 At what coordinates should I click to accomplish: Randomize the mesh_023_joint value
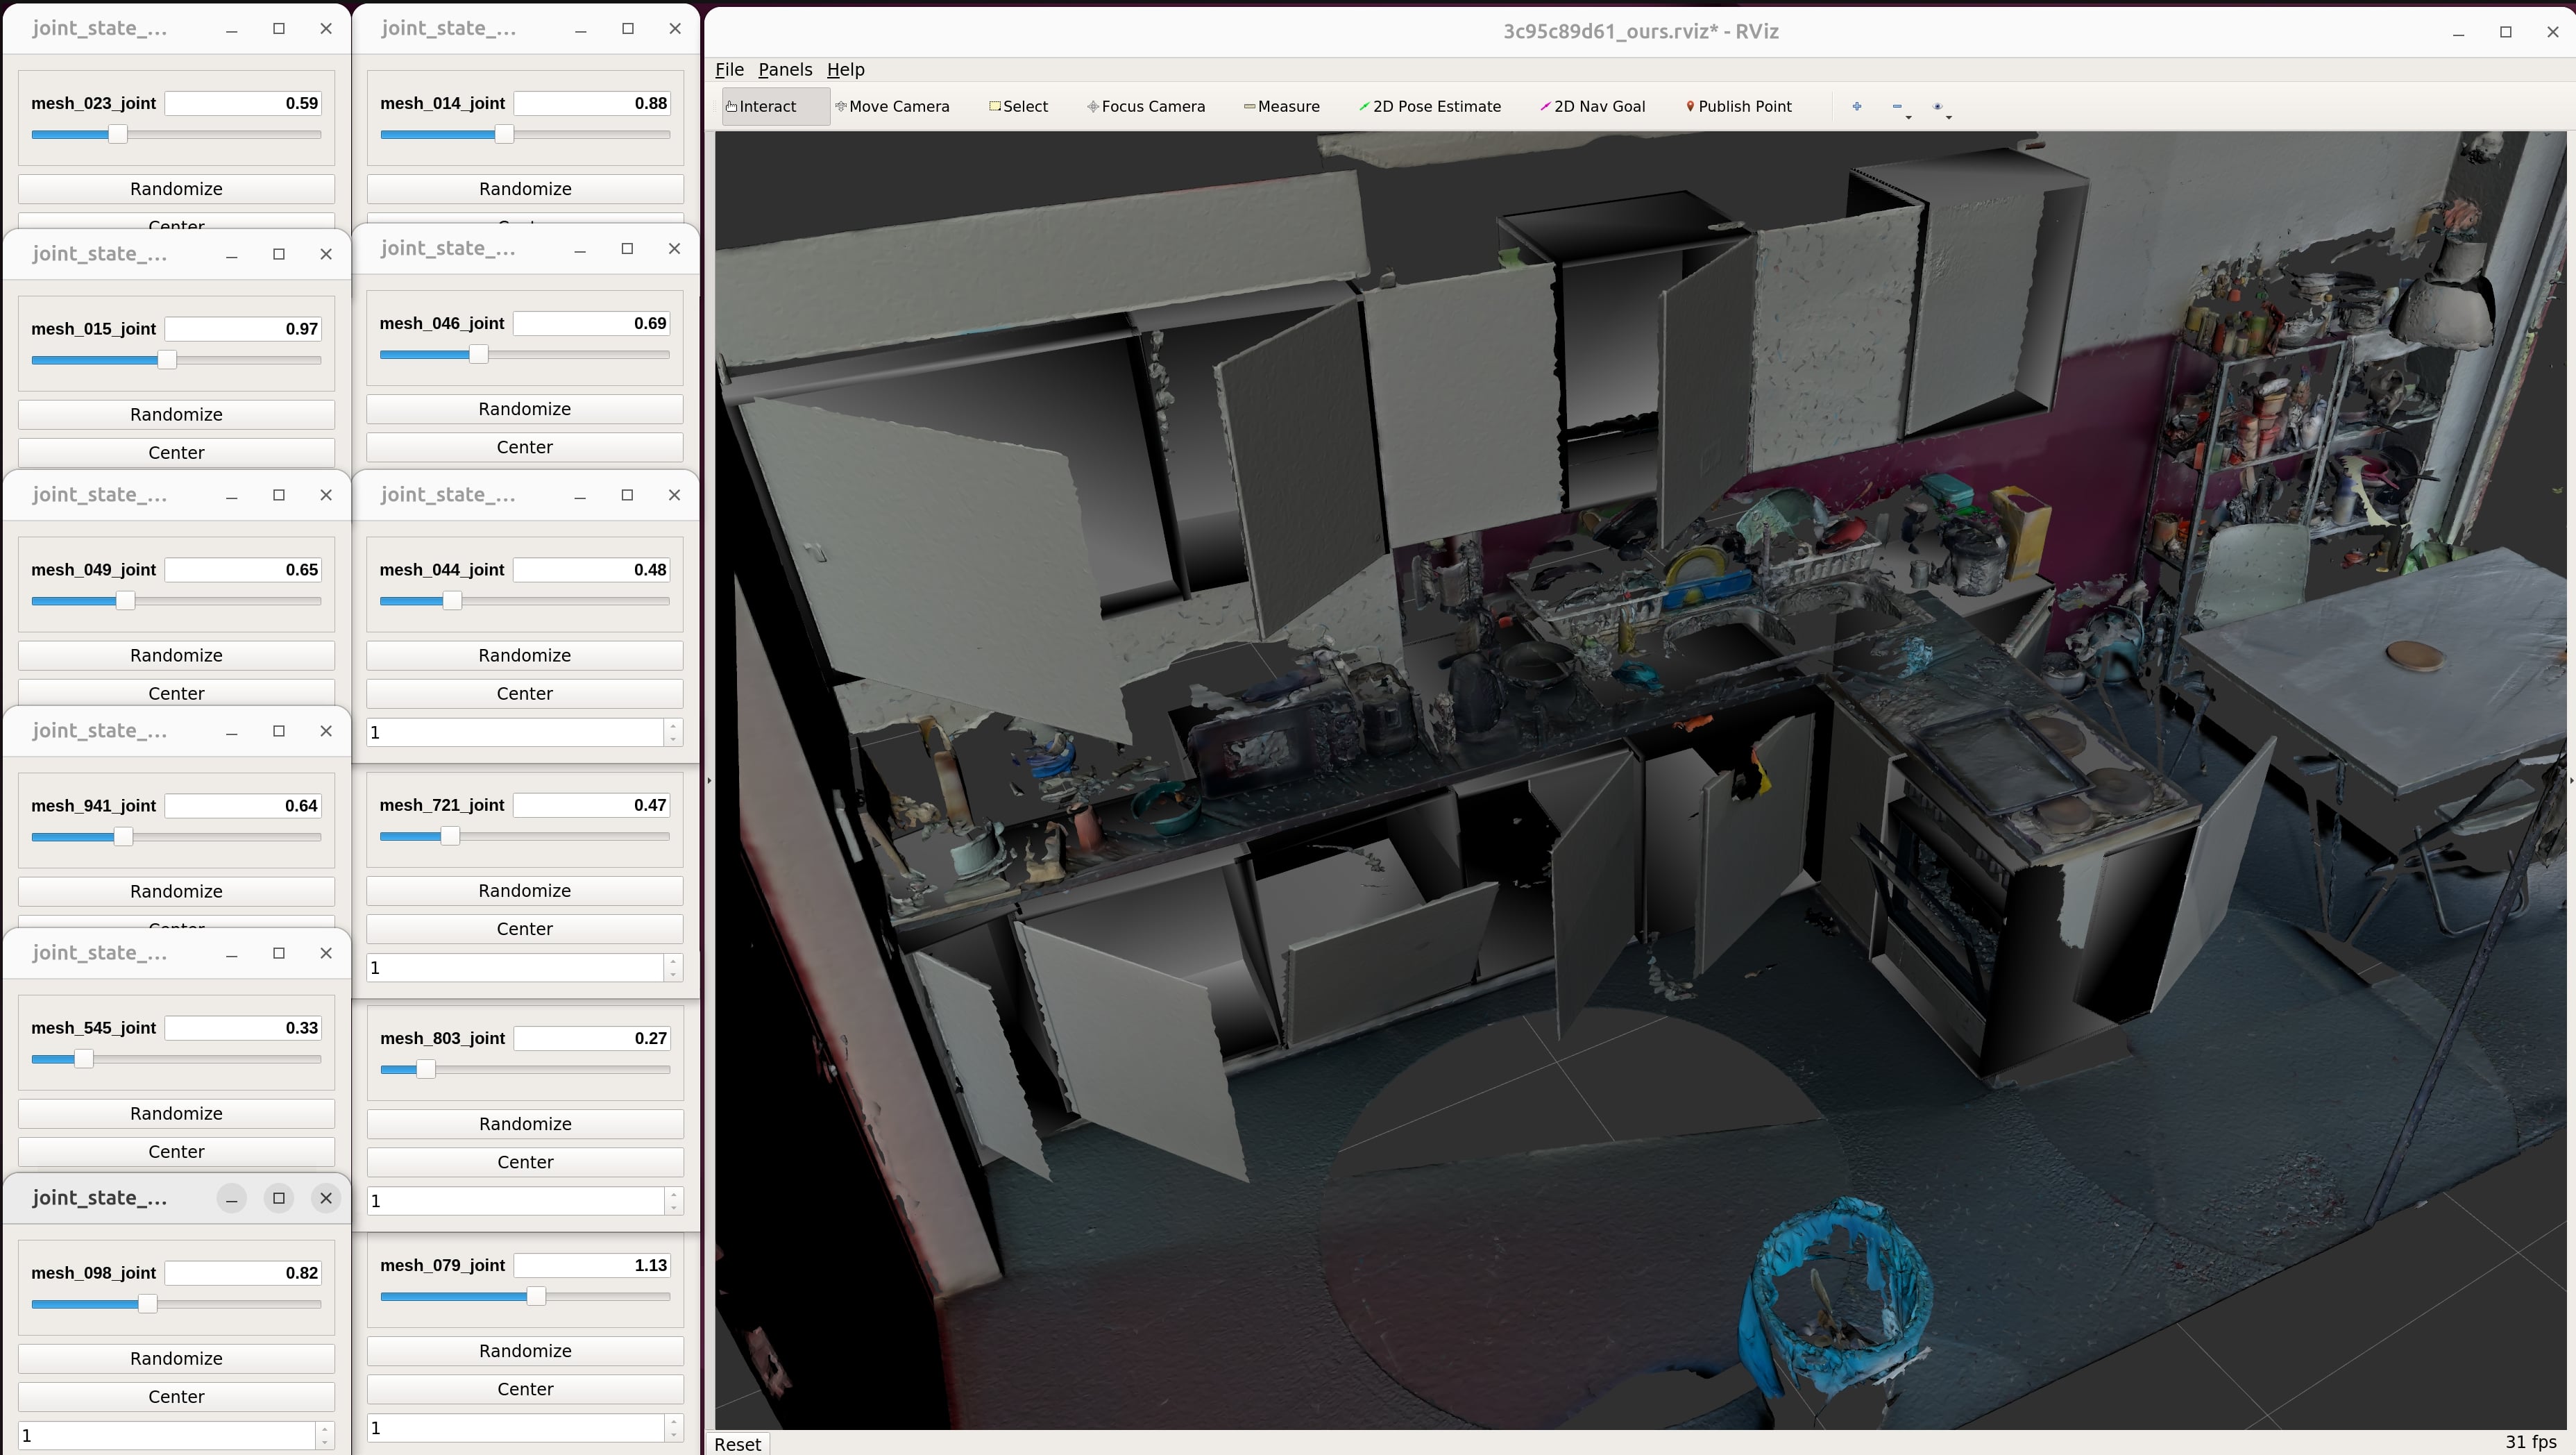tap(176, 189)
